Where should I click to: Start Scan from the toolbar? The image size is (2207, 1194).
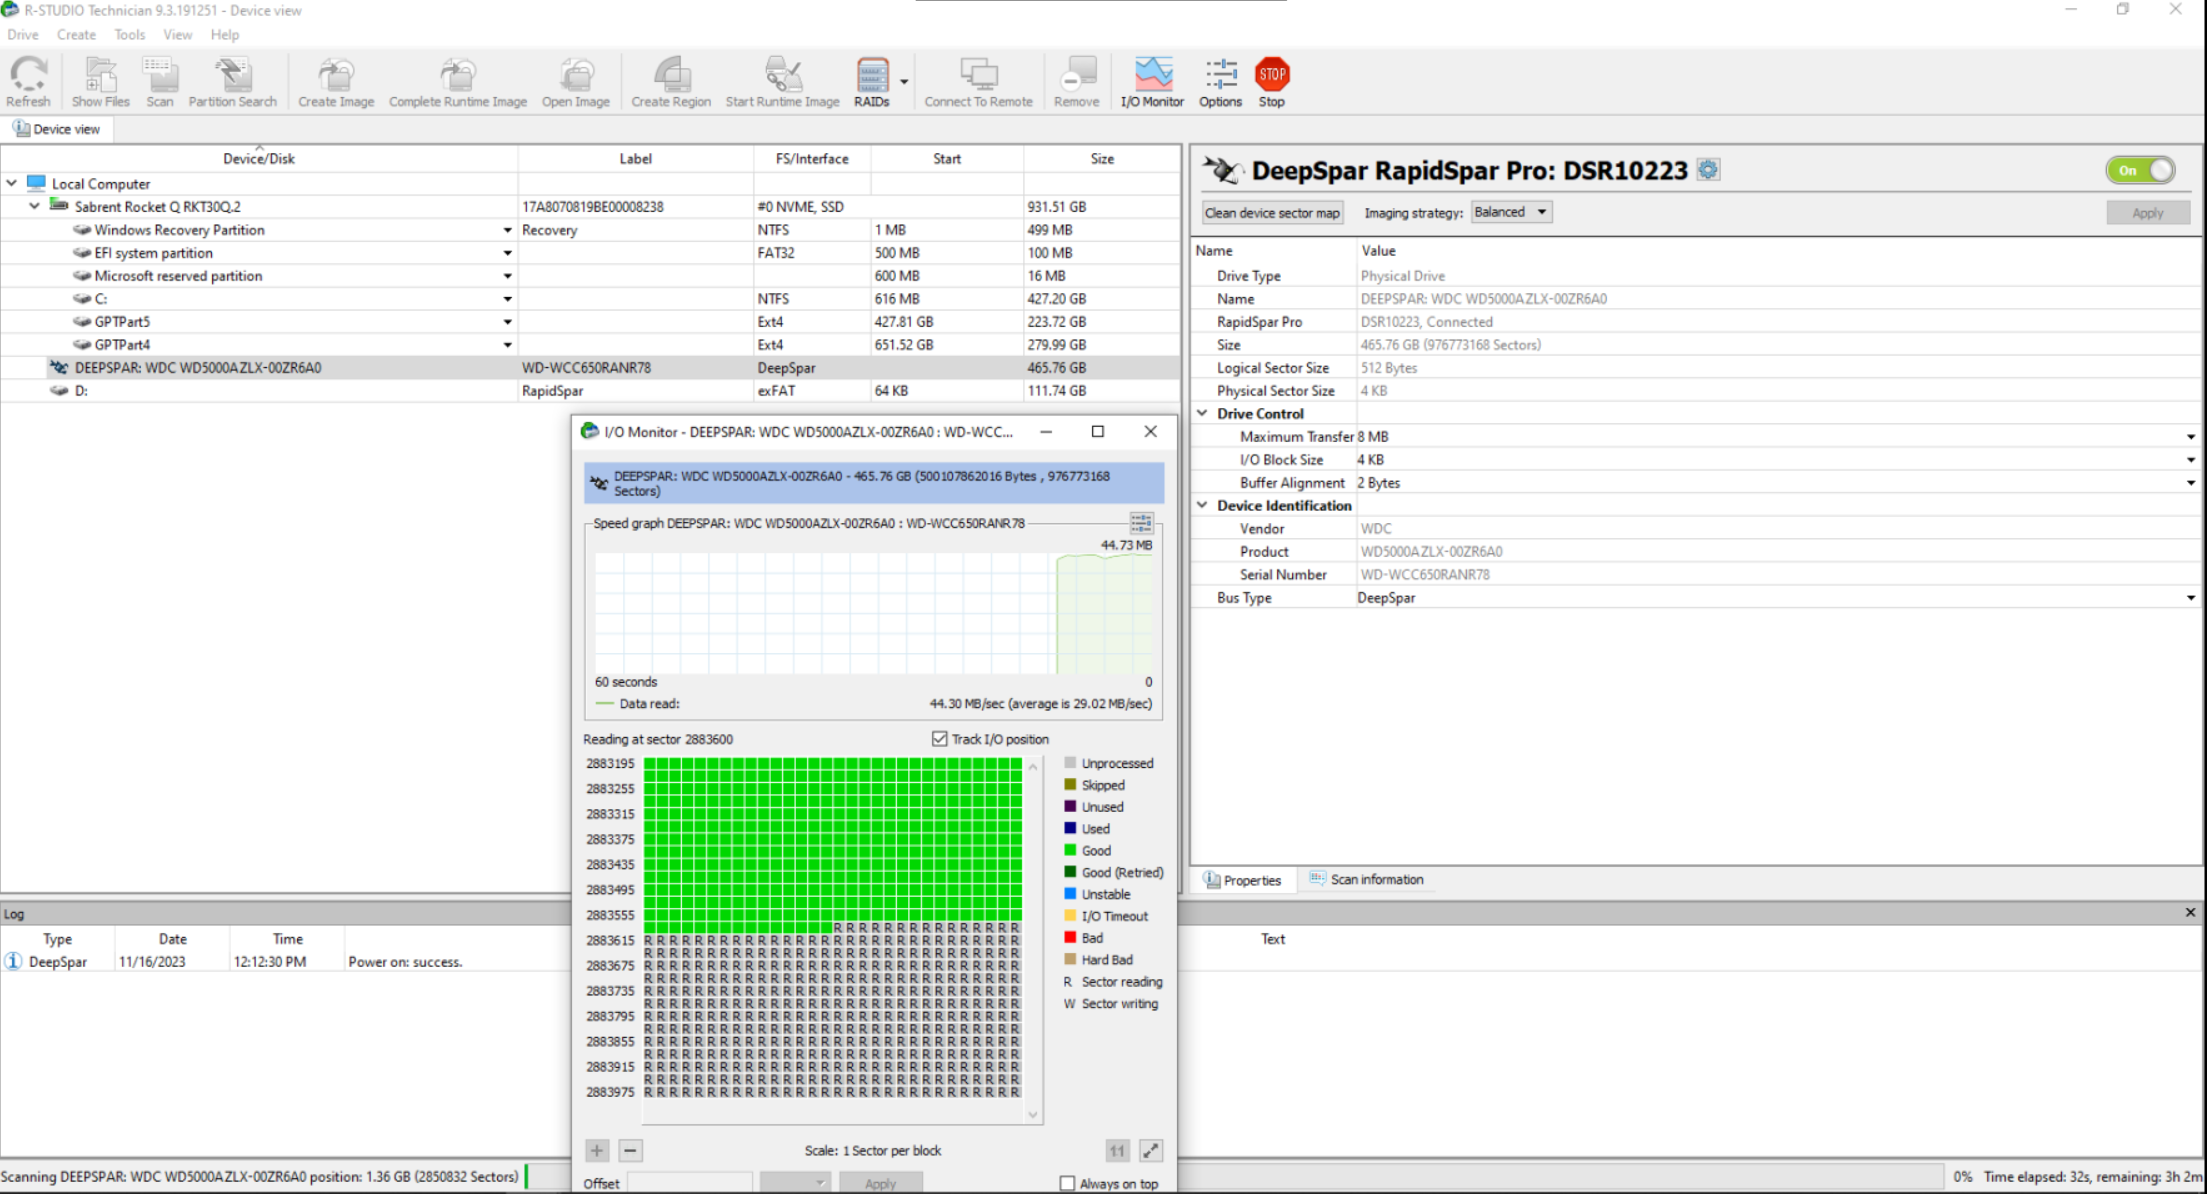pos(160,82)
